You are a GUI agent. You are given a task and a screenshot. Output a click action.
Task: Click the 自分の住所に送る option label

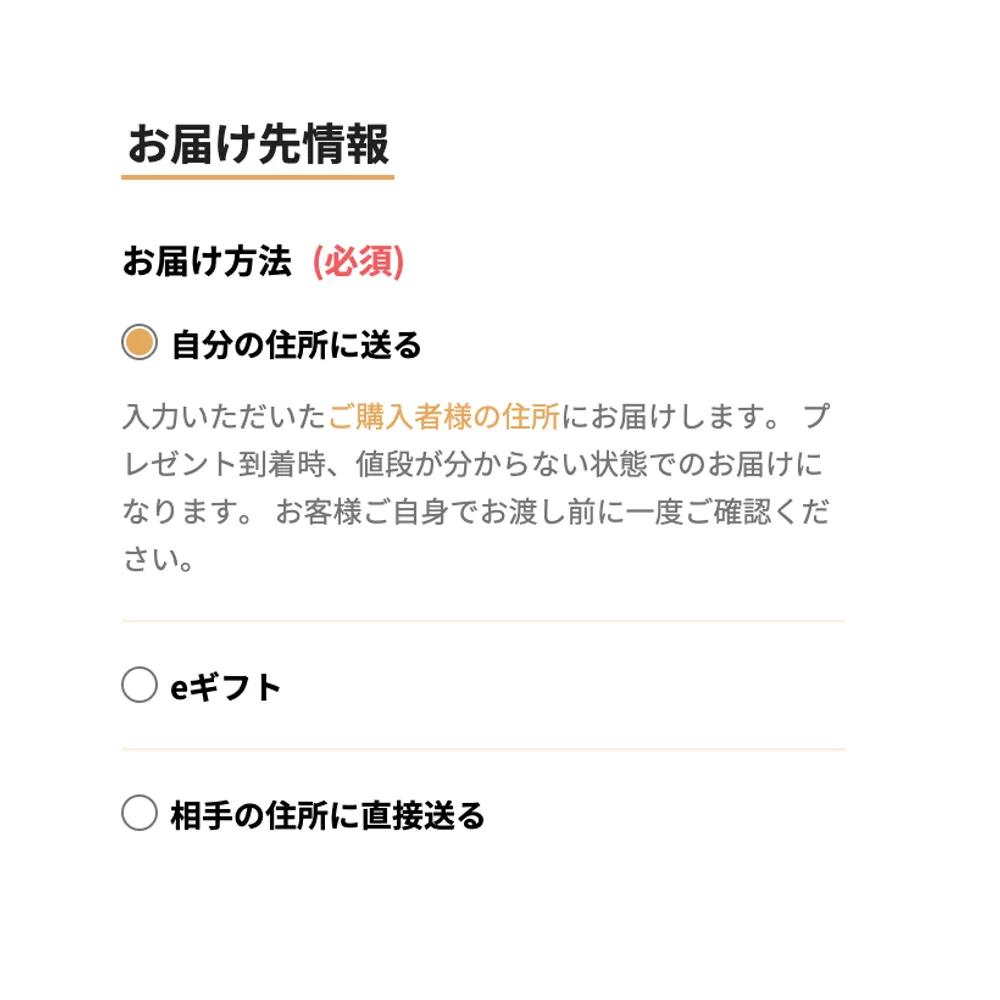pos(296,346)
